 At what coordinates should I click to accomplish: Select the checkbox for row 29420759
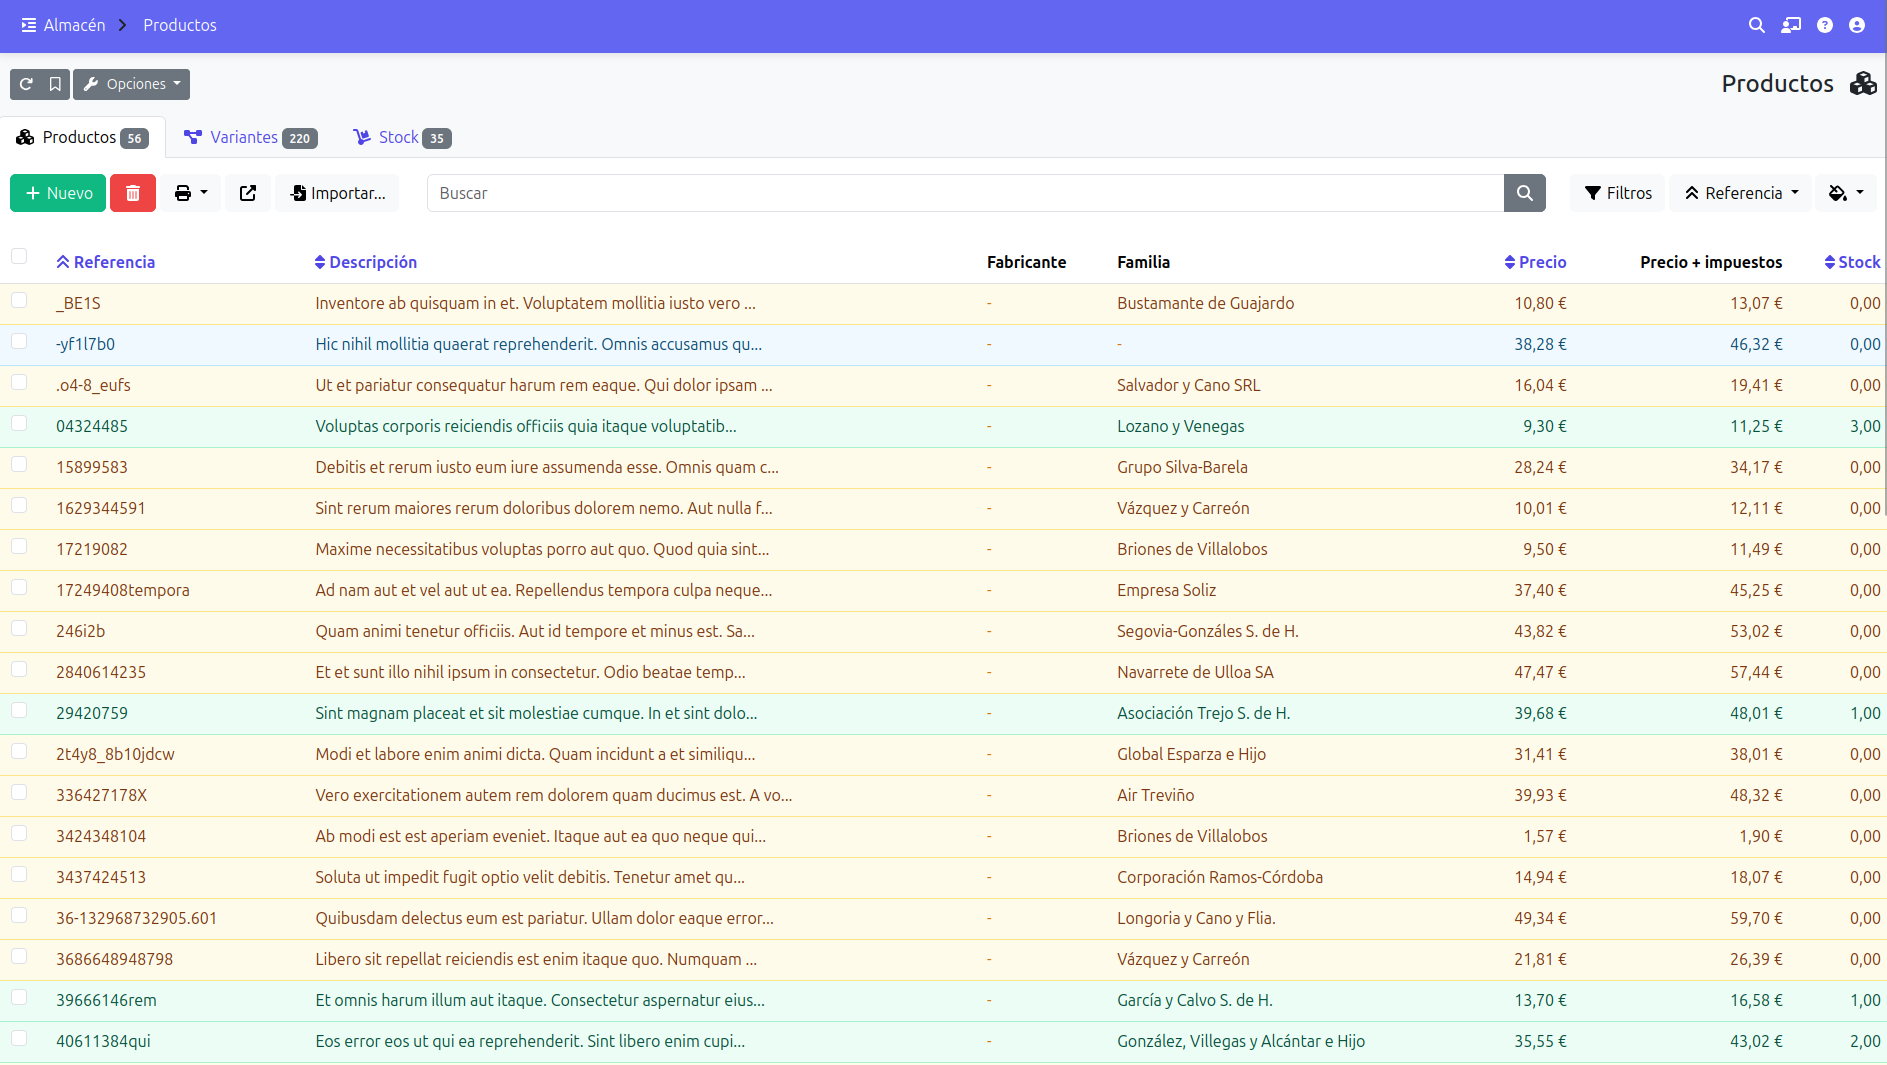(x=19, y=710)
